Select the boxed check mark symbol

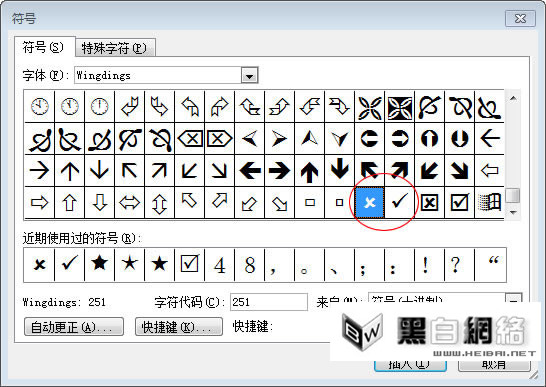[x=460, y=202]
